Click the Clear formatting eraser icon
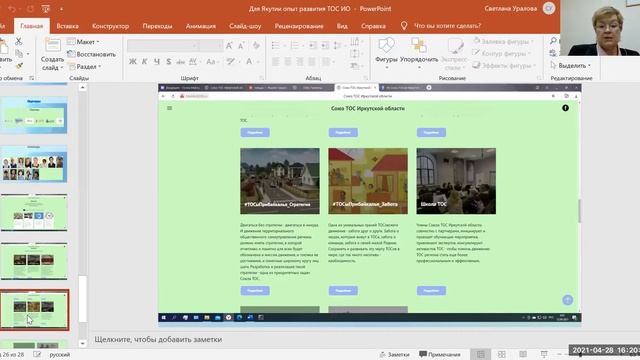 click(x=256, y=46)
